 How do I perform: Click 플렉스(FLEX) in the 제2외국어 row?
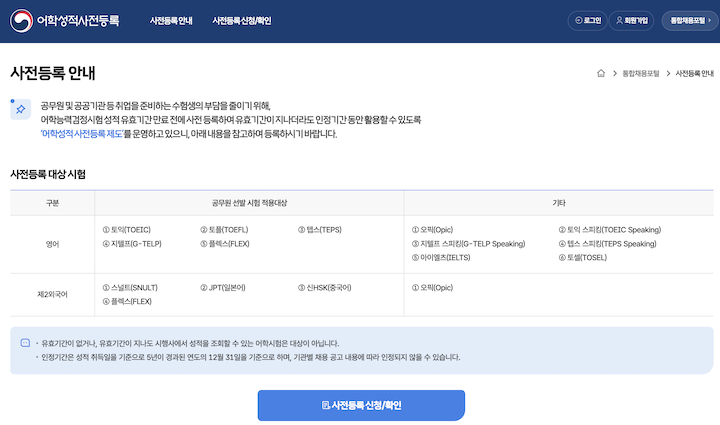point(127,302)
